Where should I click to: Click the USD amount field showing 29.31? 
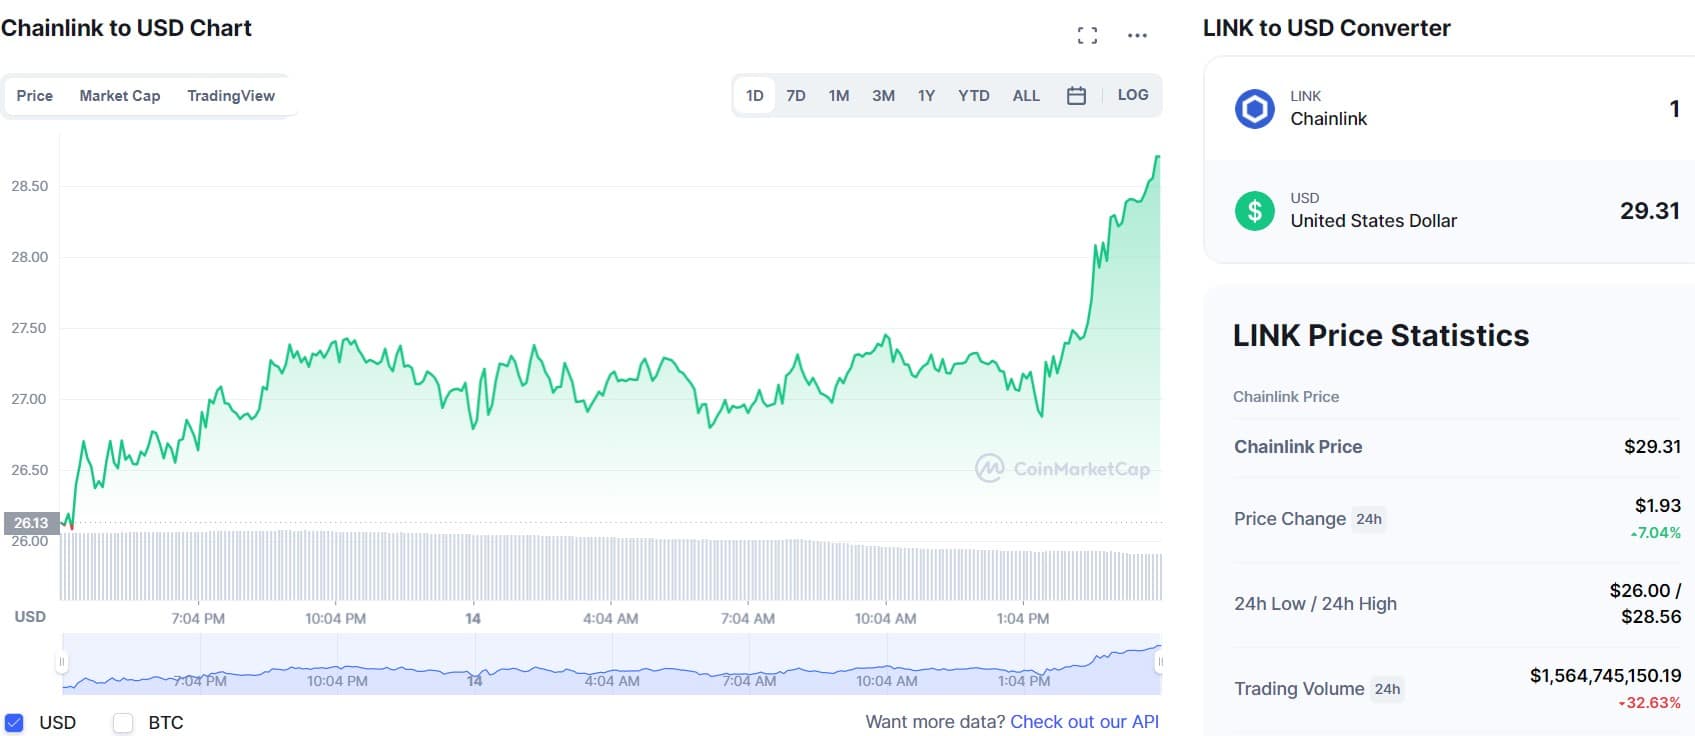click(1650, 211)
